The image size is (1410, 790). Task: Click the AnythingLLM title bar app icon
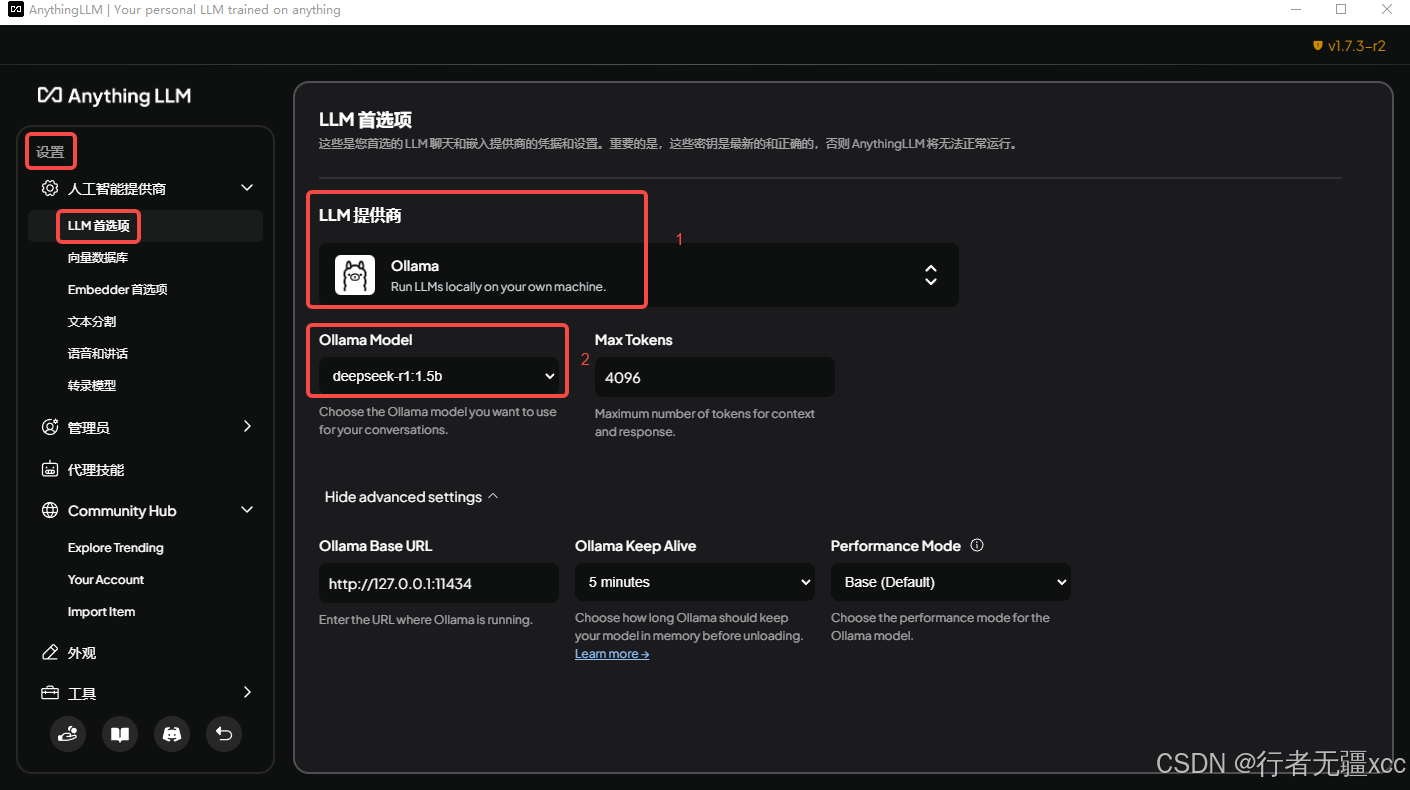coord(16,10)
